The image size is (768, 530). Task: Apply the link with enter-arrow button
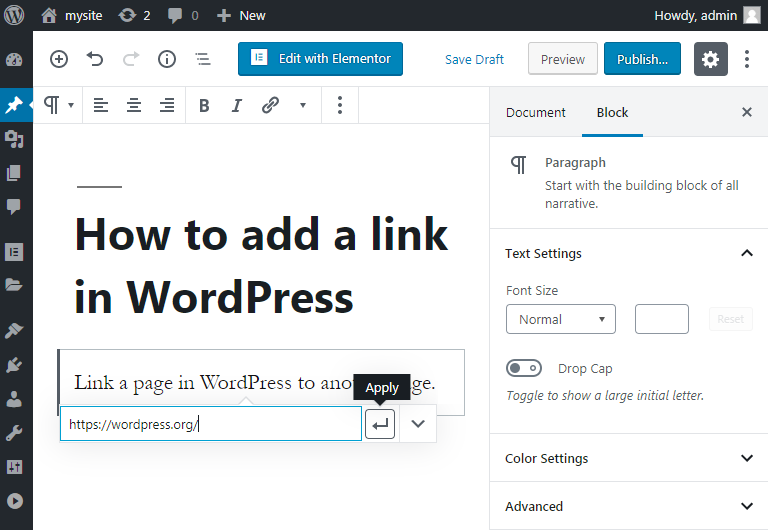tap(380, 424)
